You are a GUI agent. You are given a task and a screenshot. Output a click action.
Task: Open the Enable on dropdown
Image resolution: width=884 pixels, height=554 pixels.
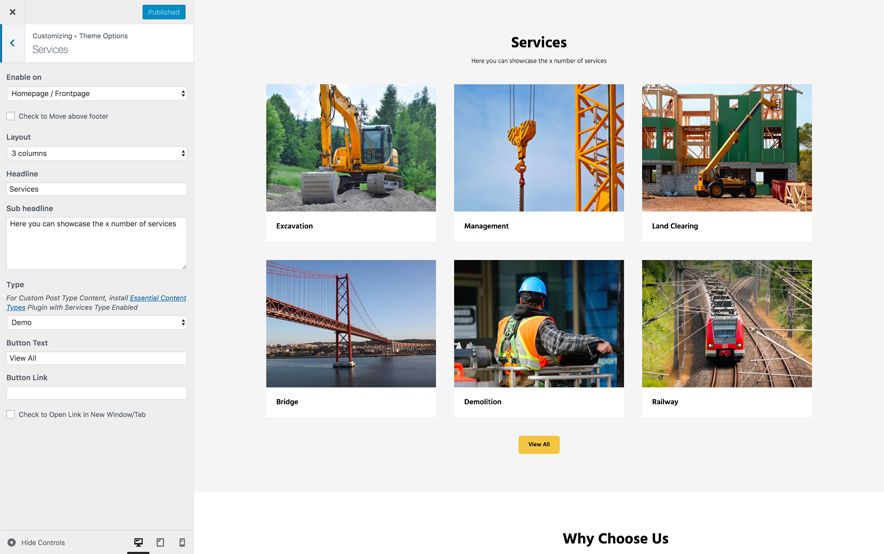96,94
